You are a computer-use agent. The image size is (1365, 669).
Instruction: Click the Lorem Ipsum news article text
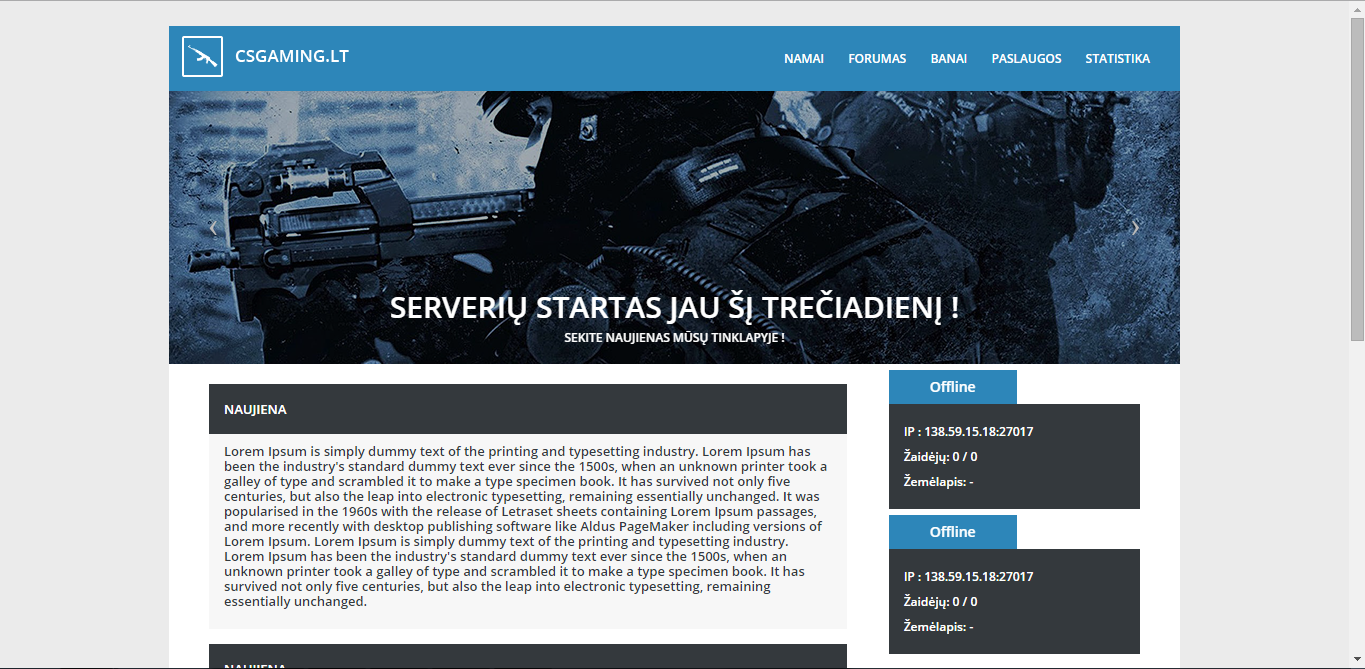526,526
